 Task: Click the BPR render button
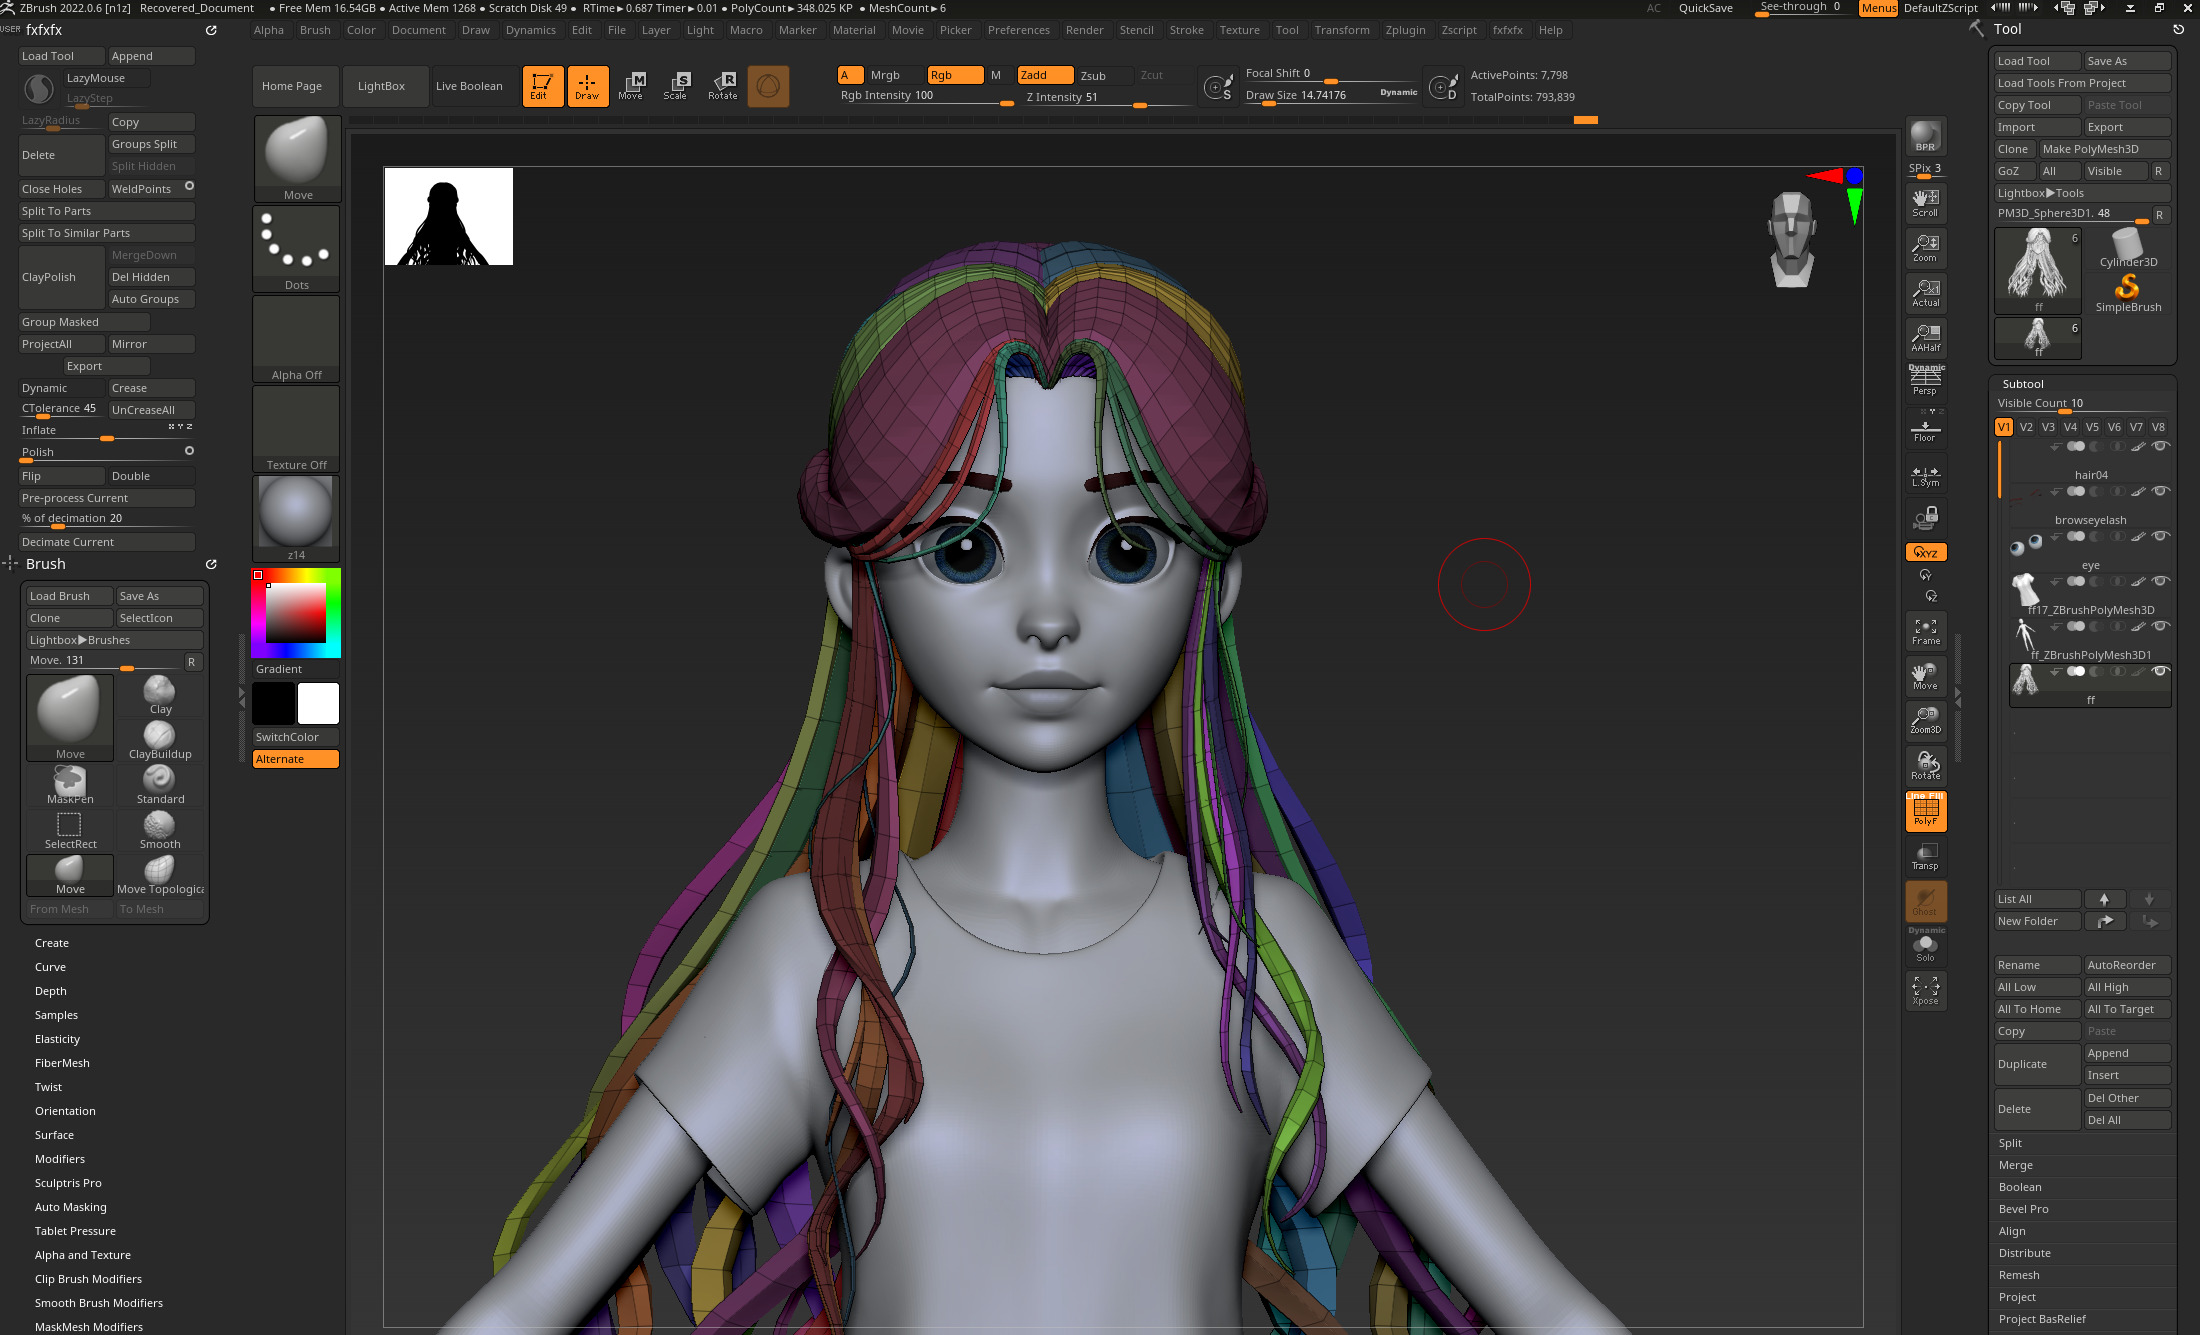[x=1925, y=136]
